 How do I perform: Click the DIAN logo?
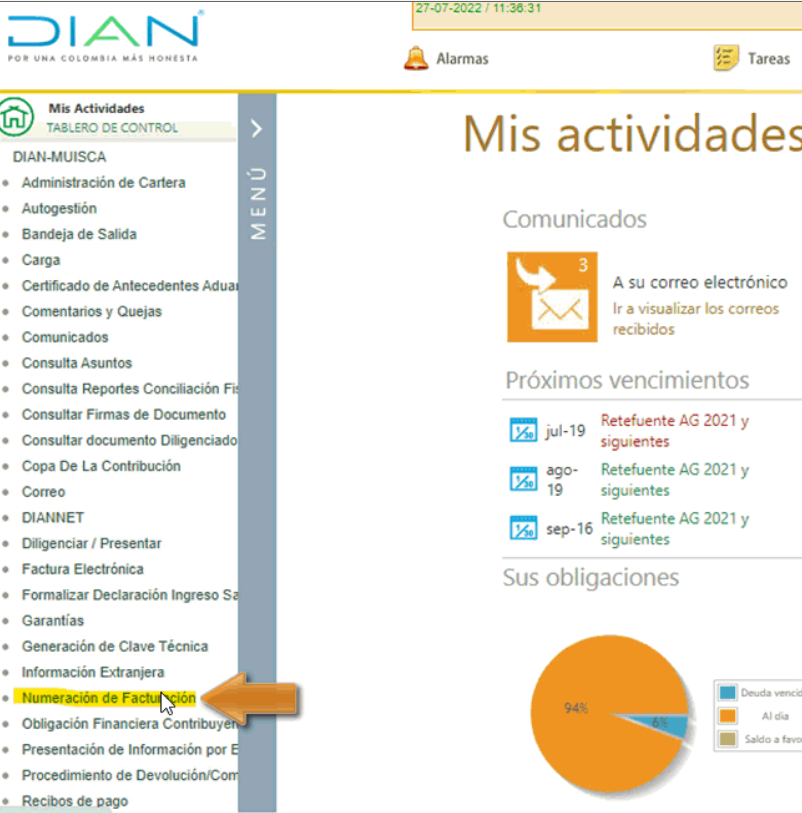pyautogui.click(x=103, y=35)
